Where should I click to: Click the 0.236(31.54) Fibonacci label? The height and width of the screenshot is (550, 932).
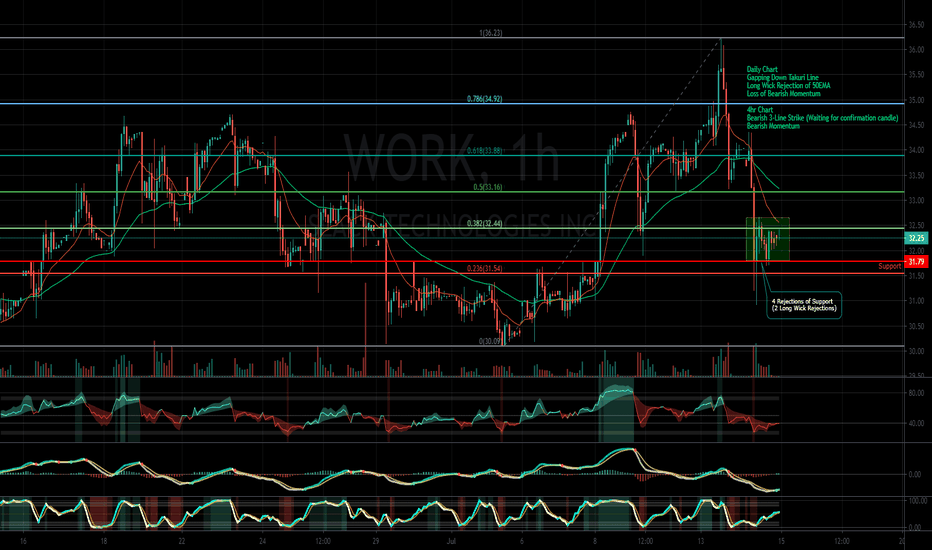tap(484, 268)
